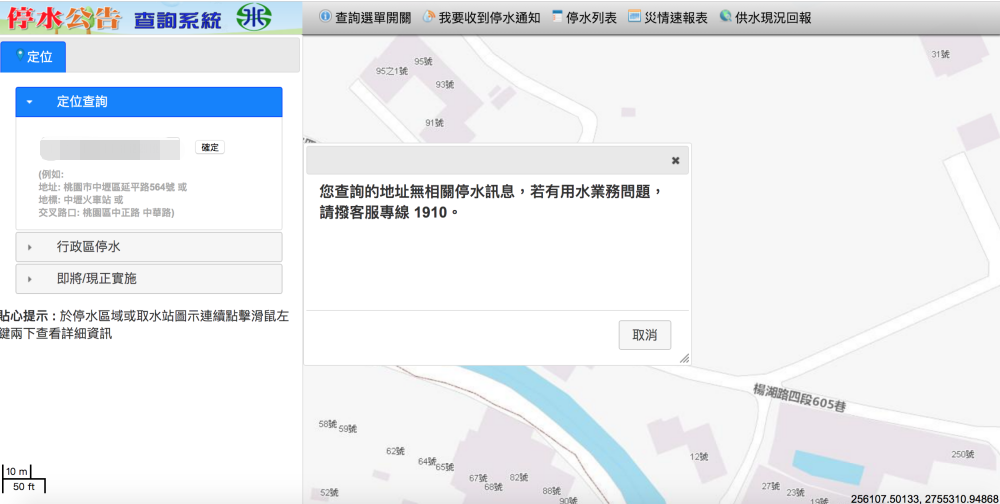Click the dialog's bottom-right resize handle
The image size is (1000, 504).
coord(685,359)
